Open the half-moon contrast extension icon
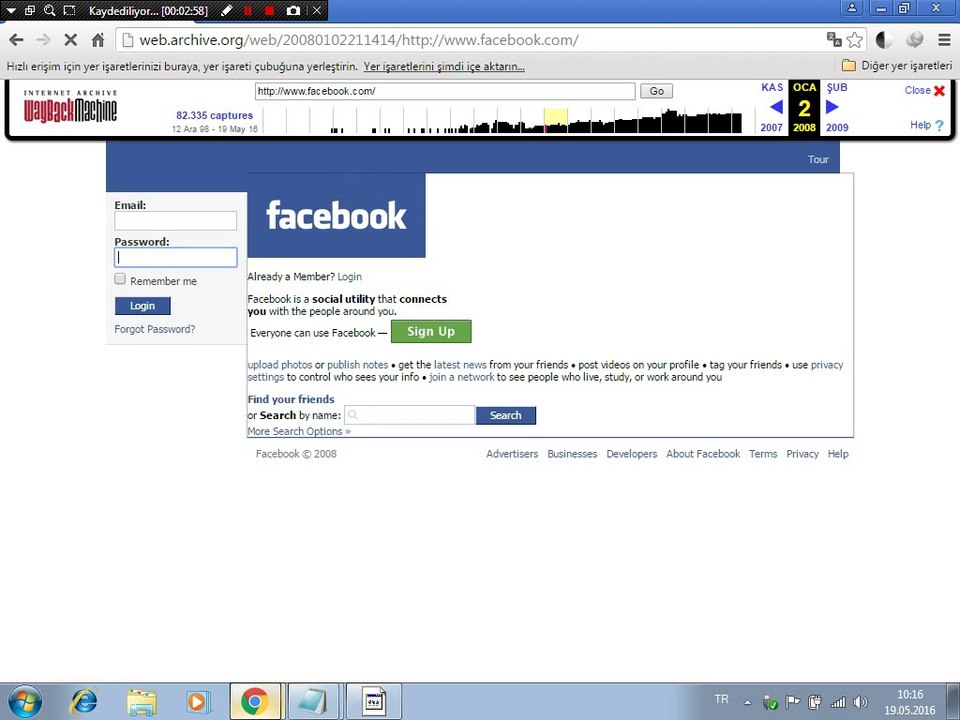The image size is (960, 720). pyautogui.click(x=884, y=40)
